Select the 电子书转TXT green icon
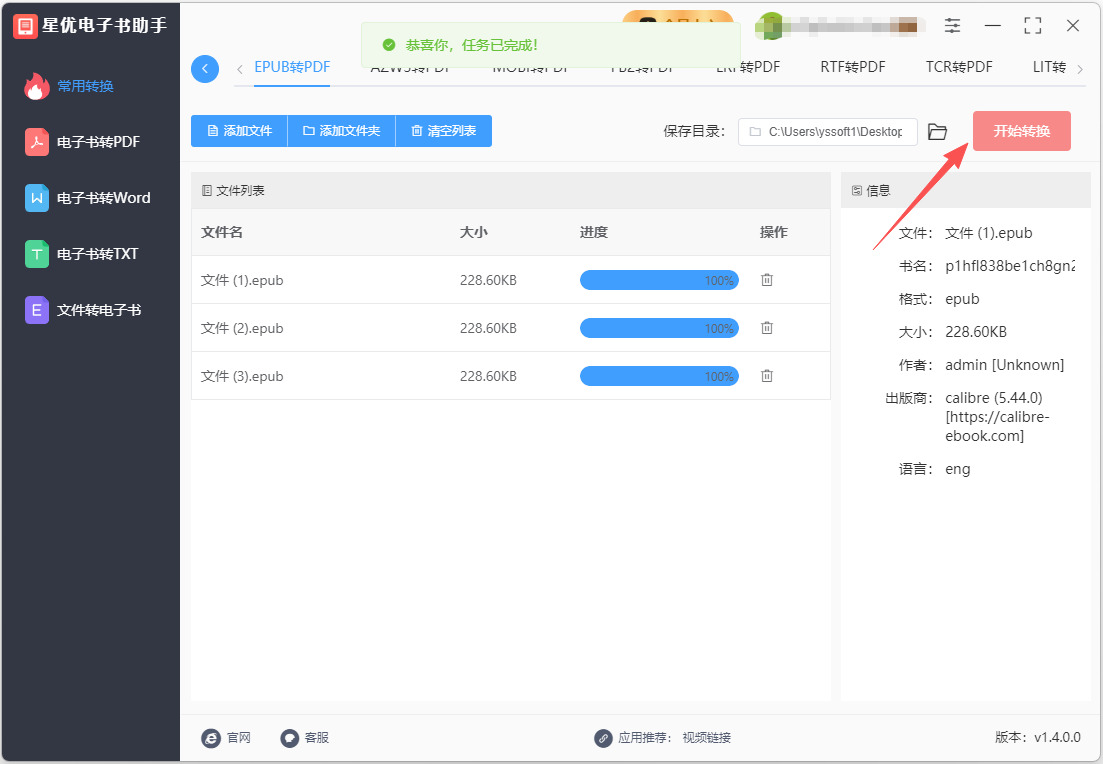This screenshot has width=1103, height=764. point(37,254)
